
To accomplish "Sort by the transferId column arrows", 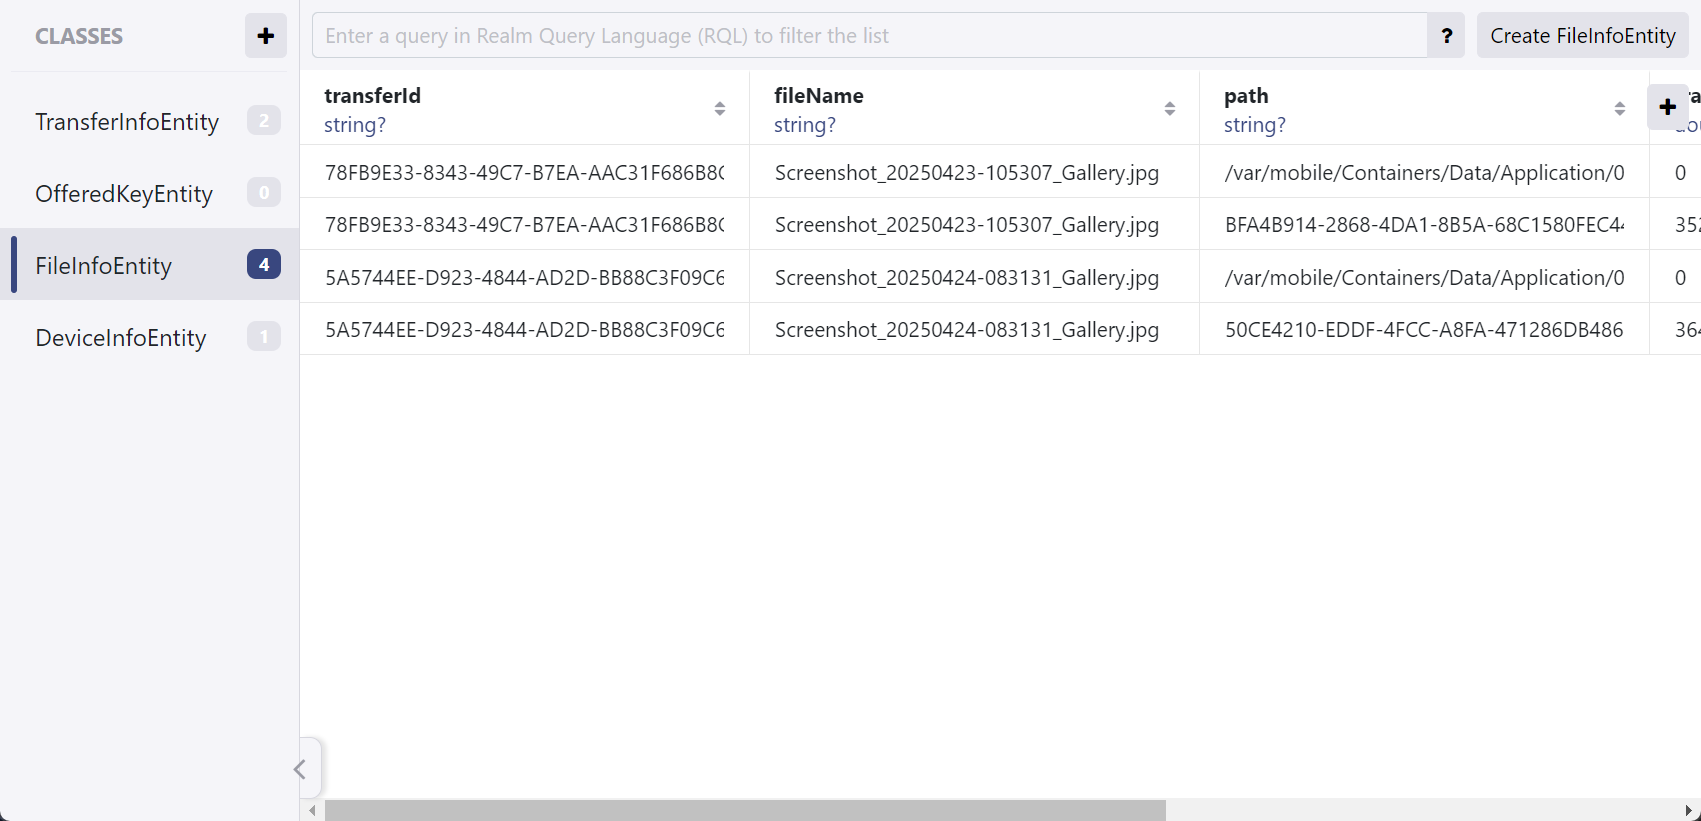I will pyautogui.click(x=719, y=109).
